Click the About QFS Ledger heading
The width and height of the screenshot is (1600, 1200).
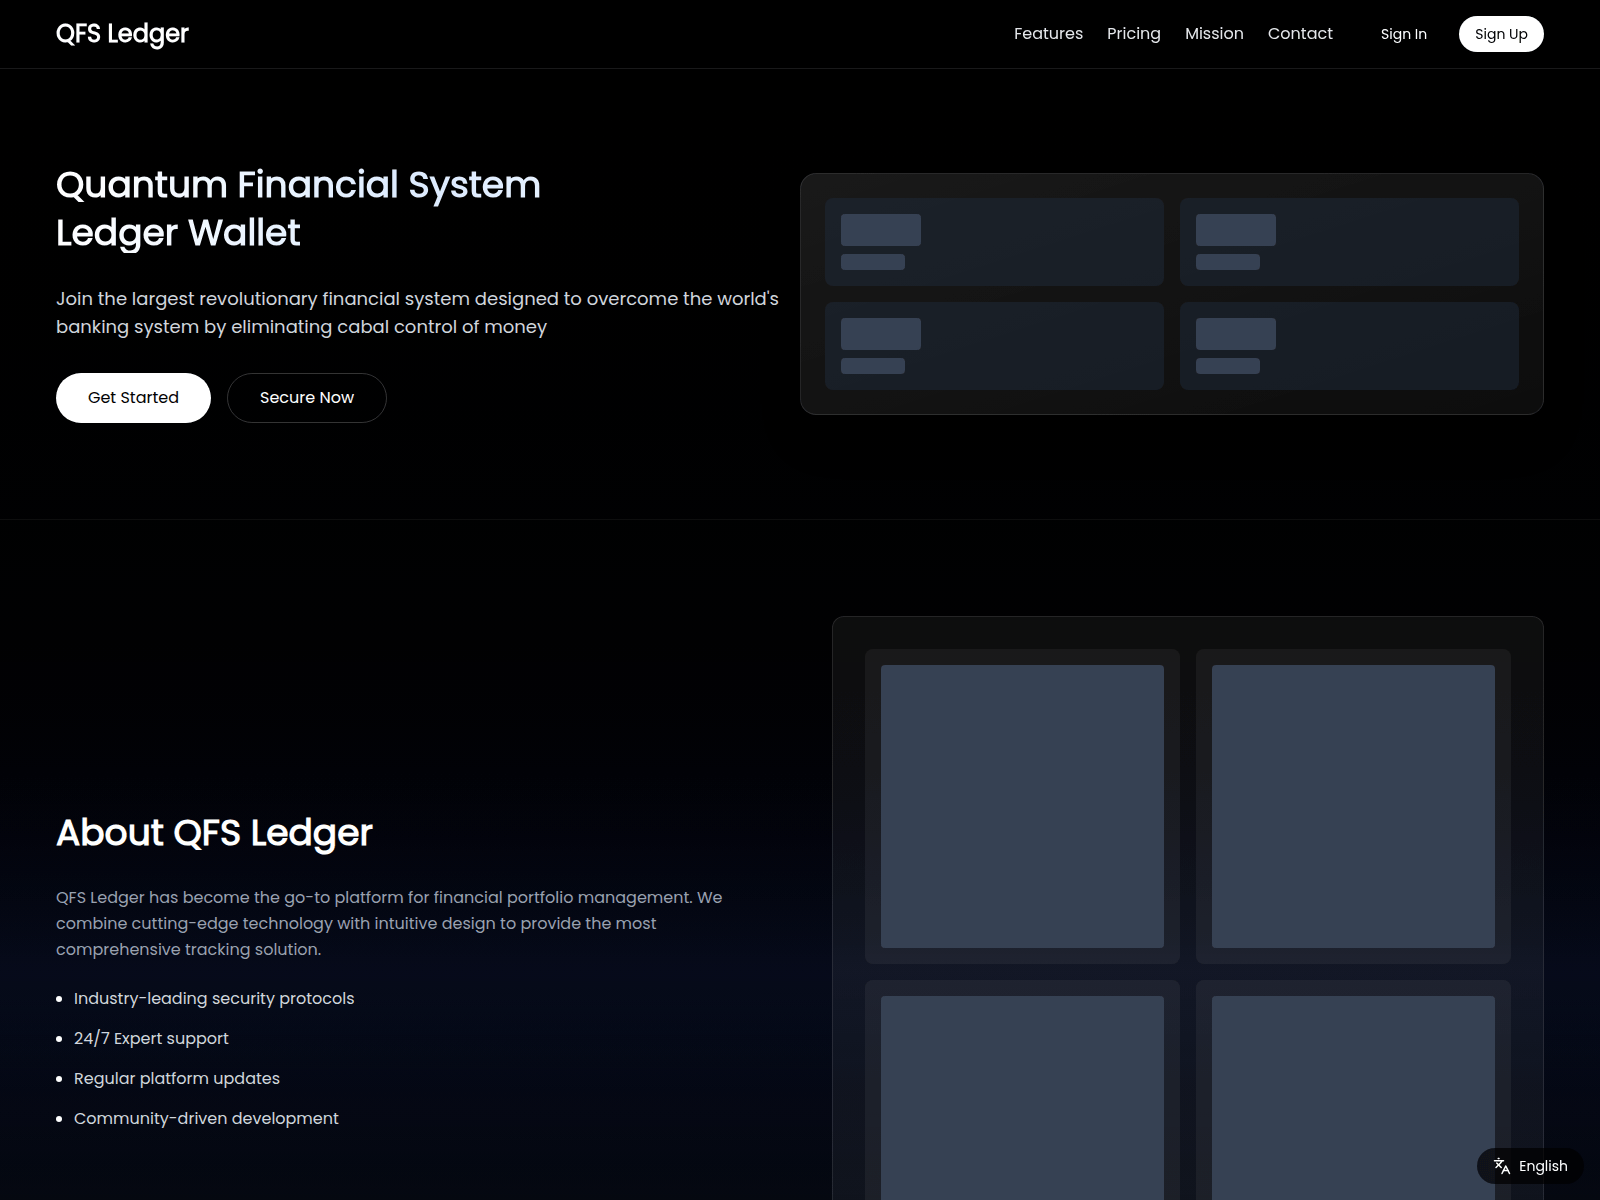(x=214, y=833)
